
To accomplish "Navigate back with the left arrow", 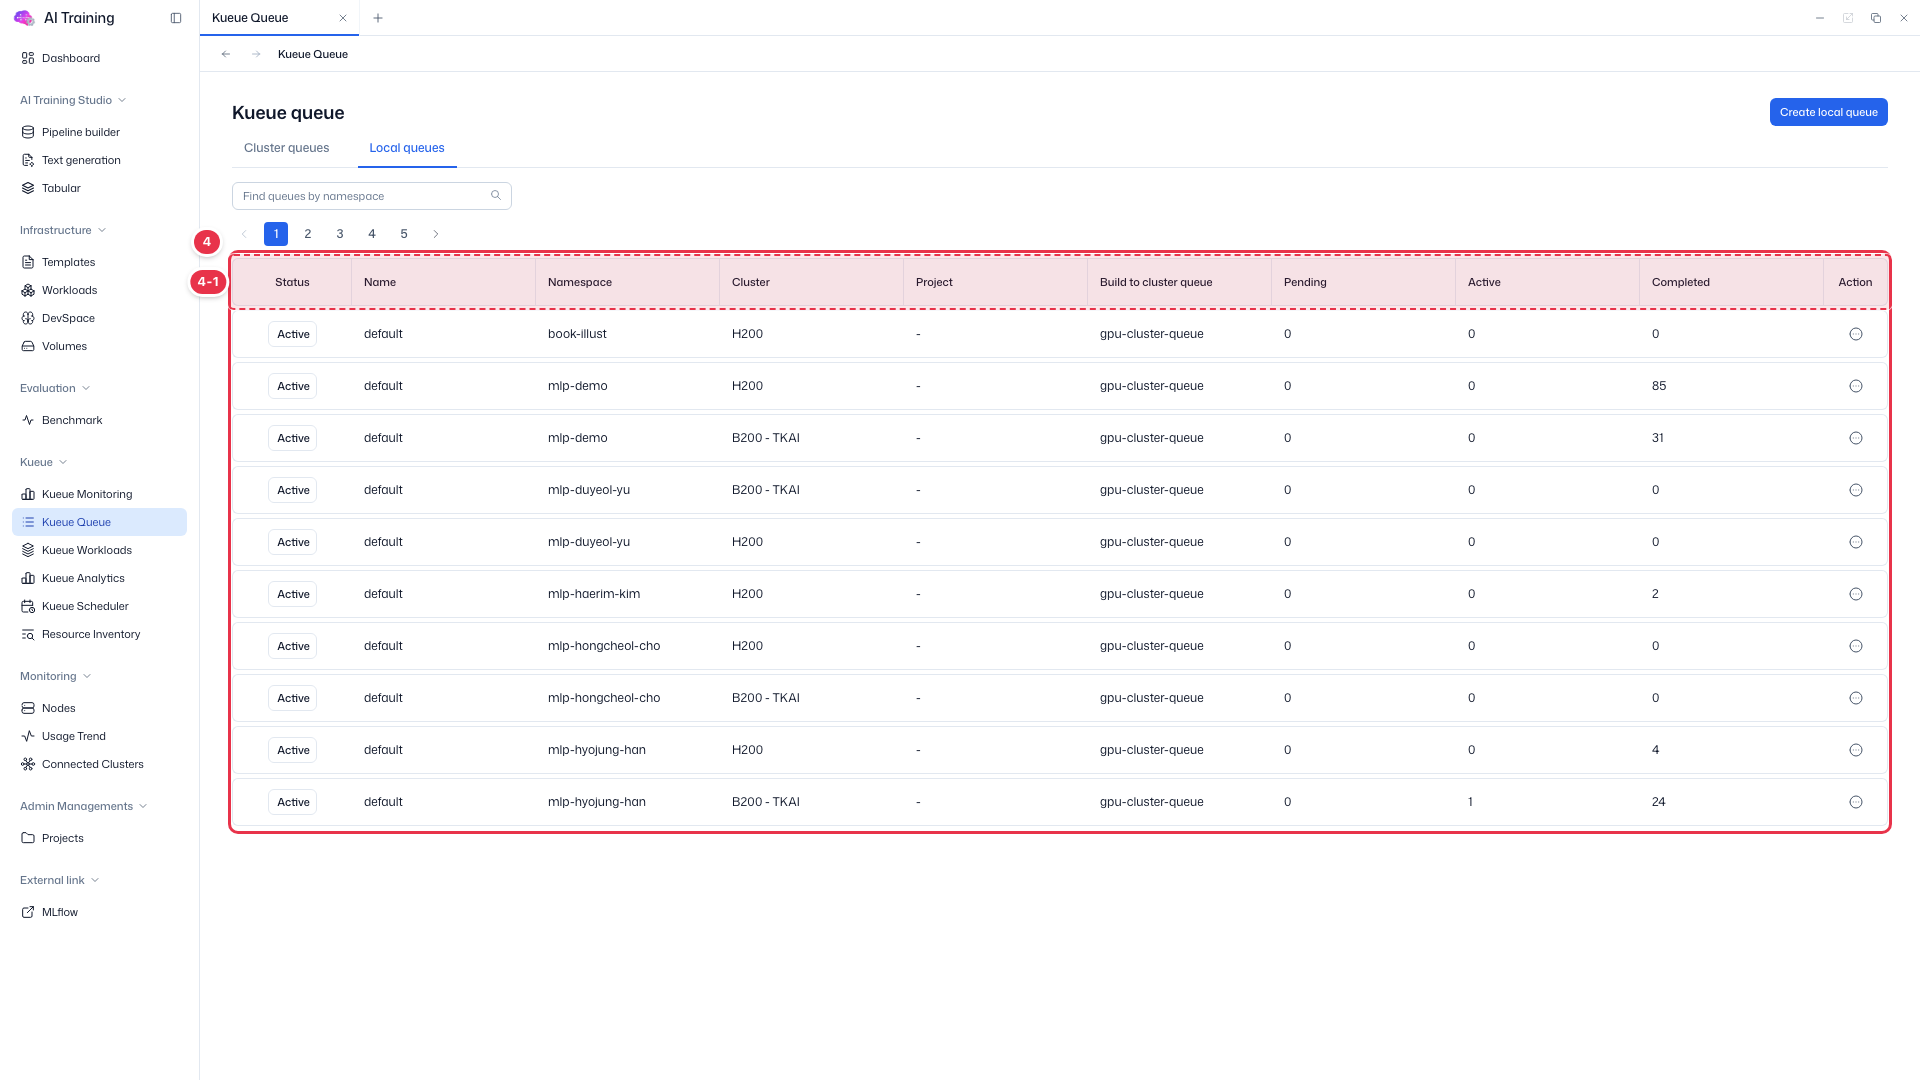I will (226, 54).
